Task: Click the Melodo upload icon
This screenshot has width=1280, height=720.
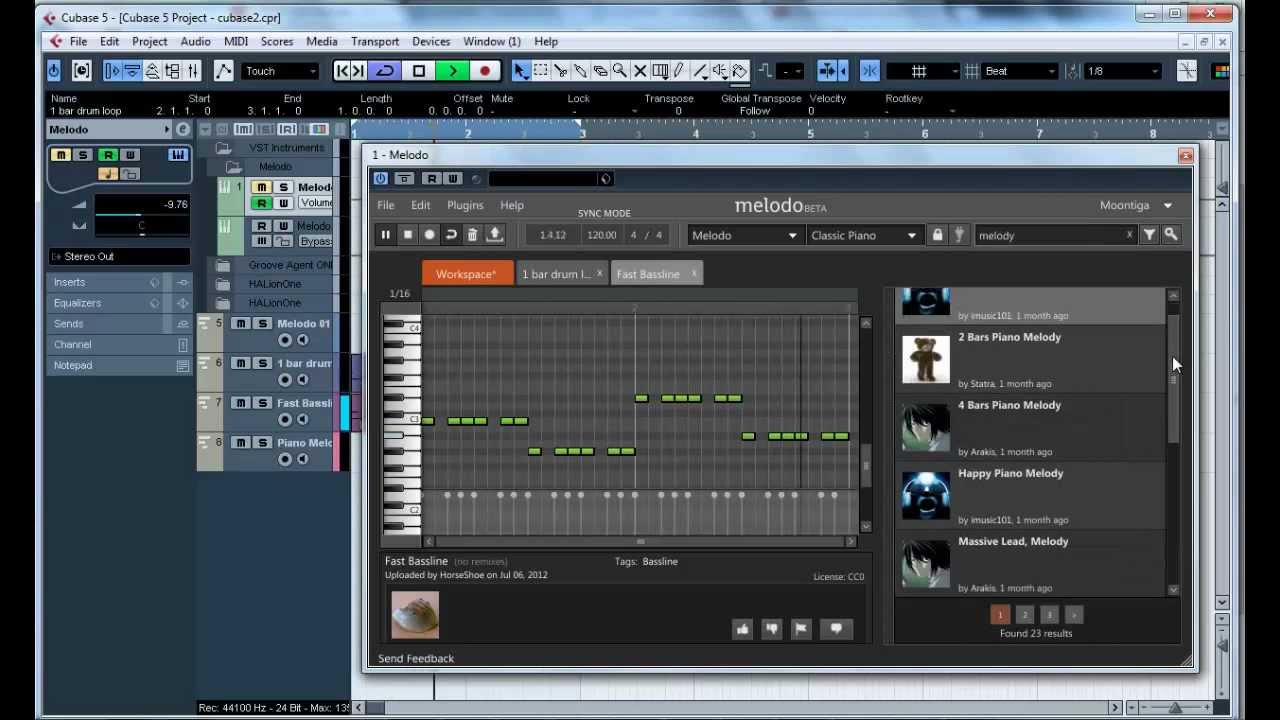Action: click(495, 235)
